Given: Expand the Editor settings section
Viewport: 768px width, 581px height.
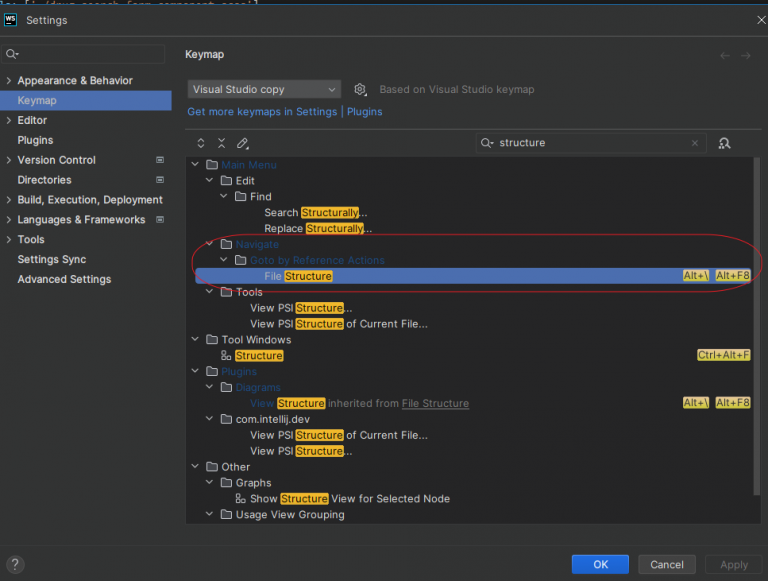Looking at the screenshot, I should click(9, 120).
